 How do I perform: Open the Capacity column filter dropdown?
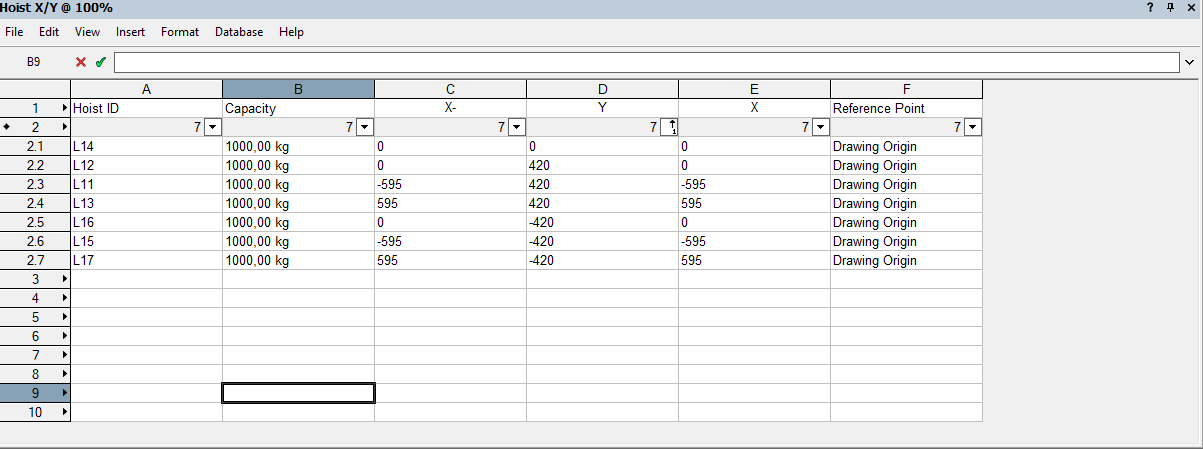click(364, 127)
